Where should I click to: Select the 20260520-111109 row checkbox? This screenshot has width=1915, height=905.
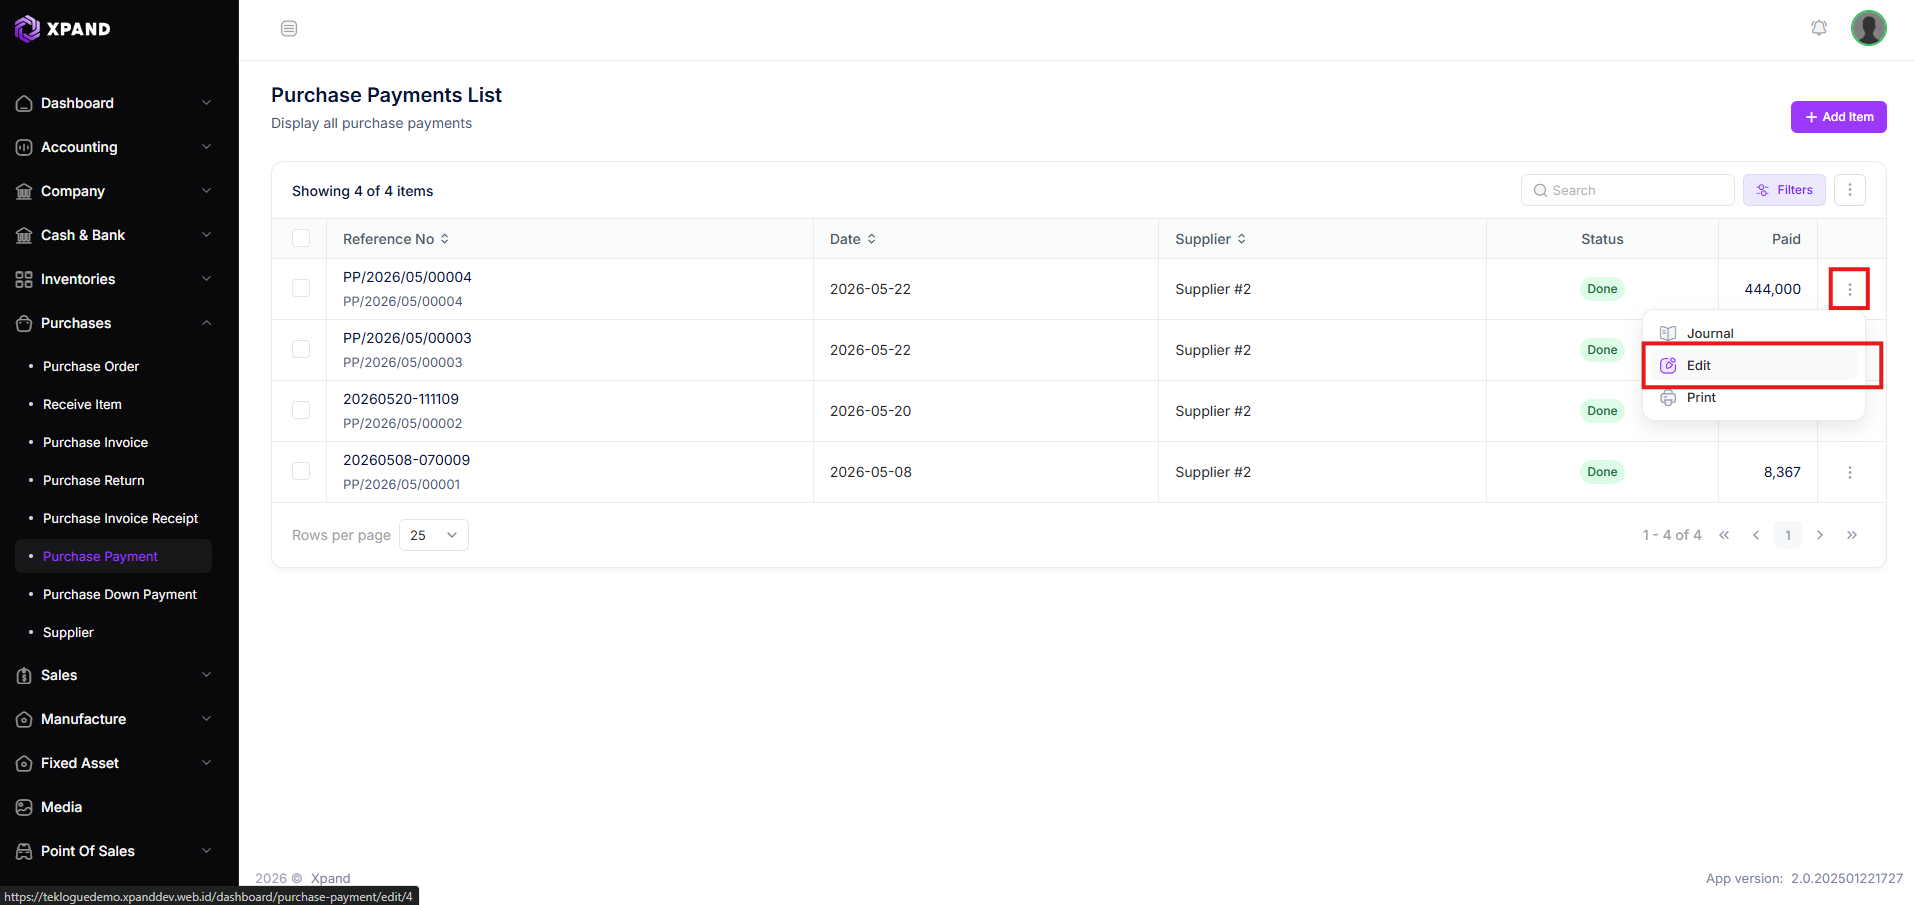[301, 410]
